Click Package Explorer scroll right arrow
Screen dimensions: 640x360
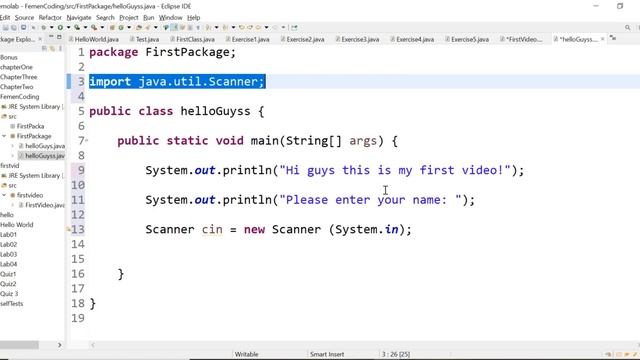pyautogui.click(x=60, y=345)
